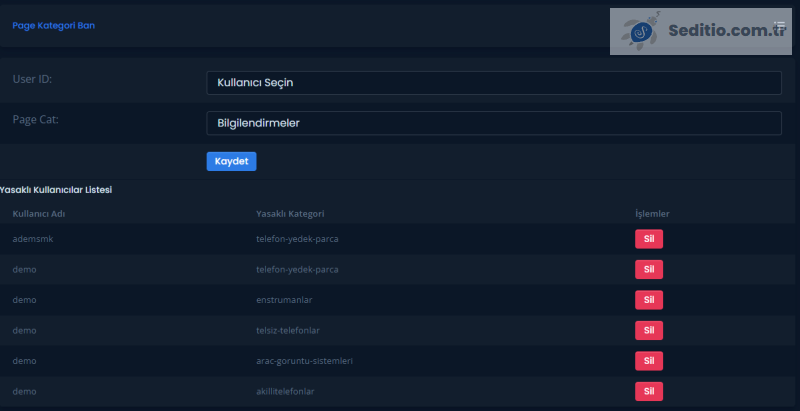Click Sil on the telsiz-telefonlar row

coord(648,330)
